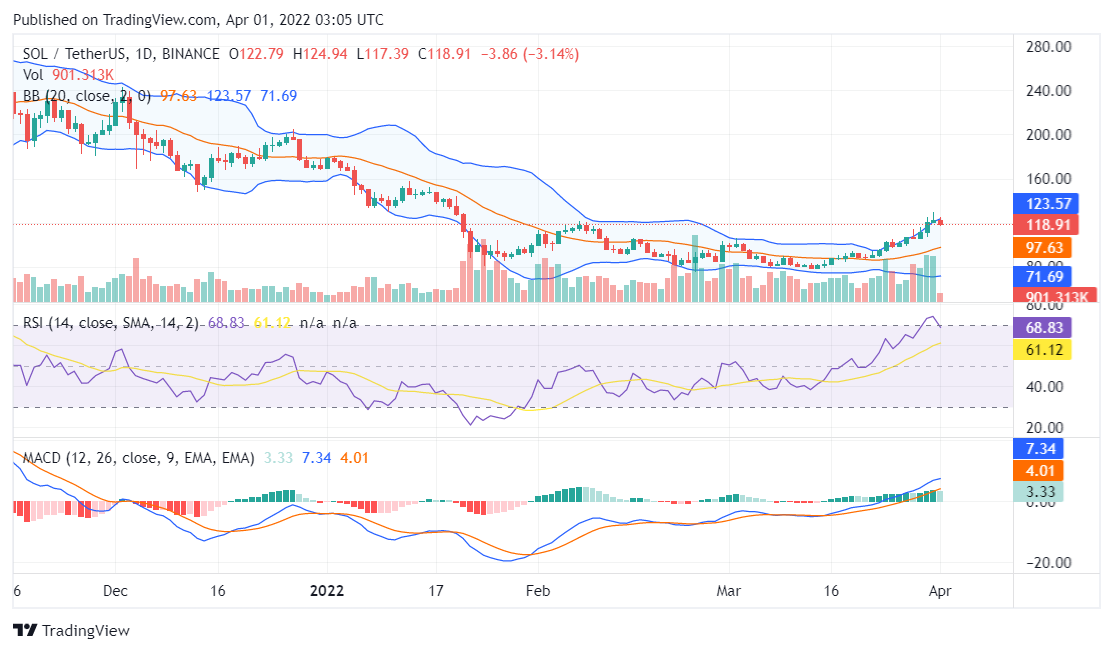Click the 160.00 level on the price scale
Viewport: 1113px width, 652px height.
[x=1050, y=178]
